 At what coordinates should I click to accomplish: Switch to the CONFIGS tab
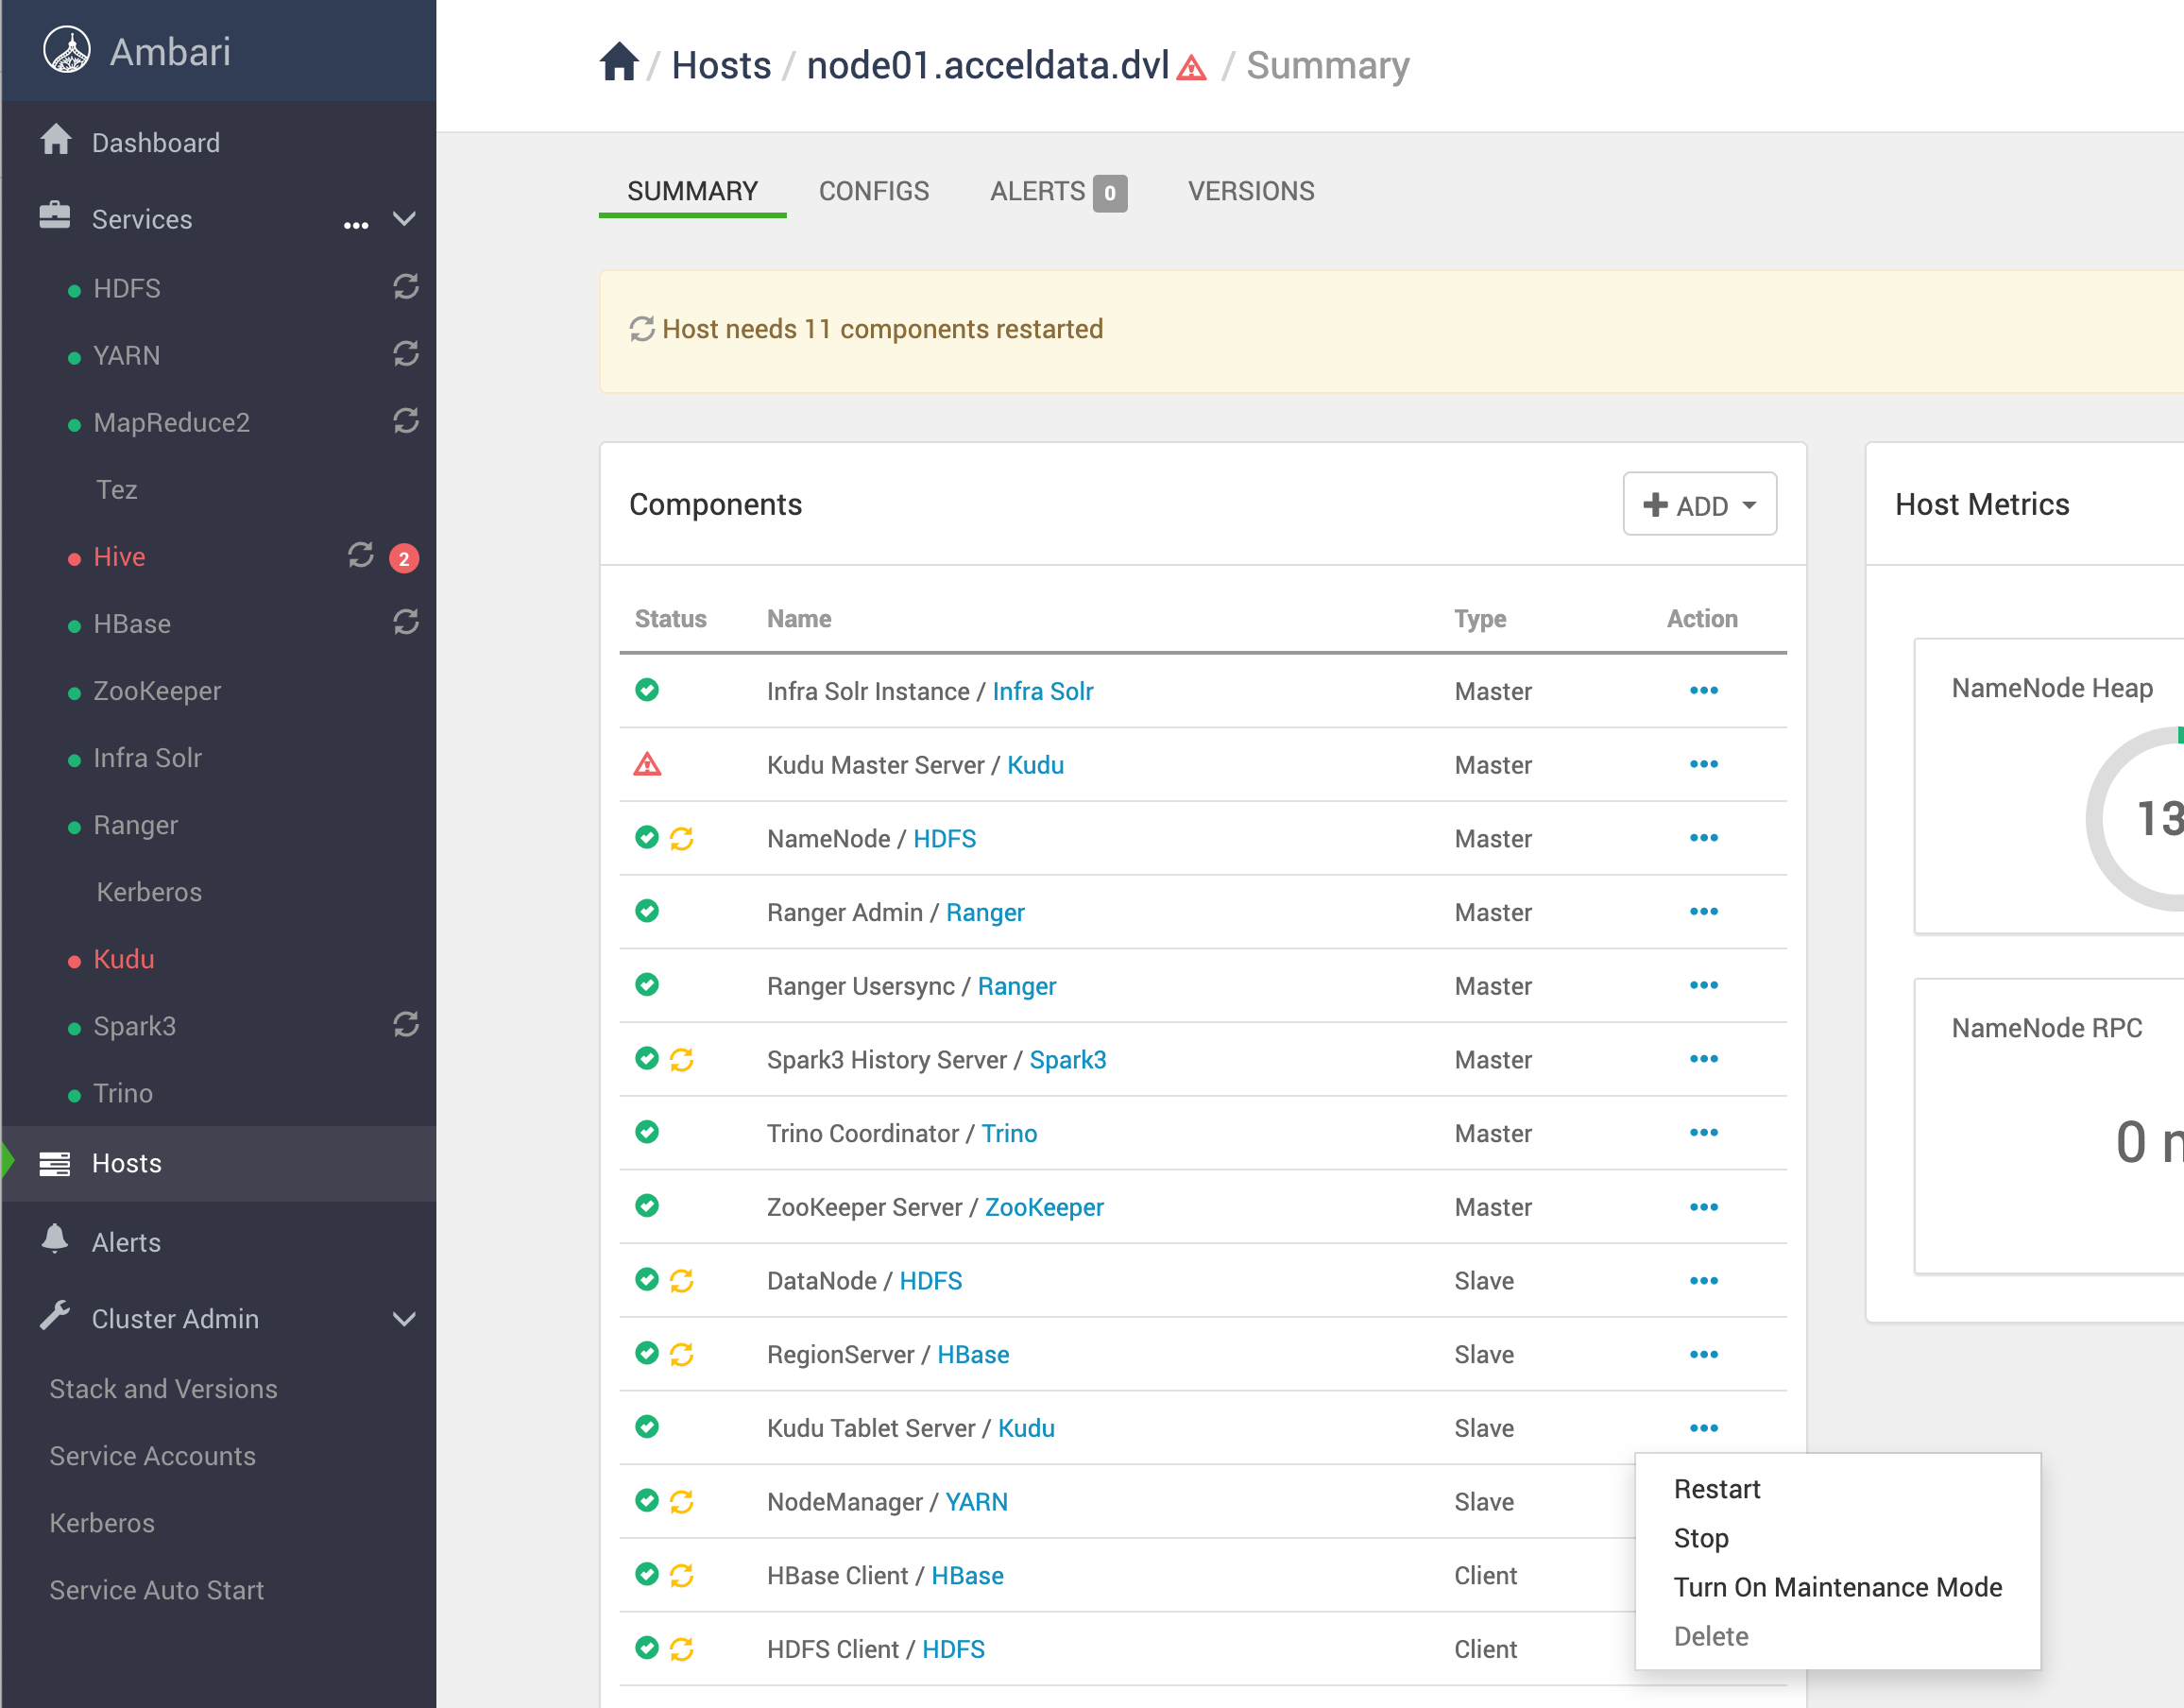pos(874,191)
